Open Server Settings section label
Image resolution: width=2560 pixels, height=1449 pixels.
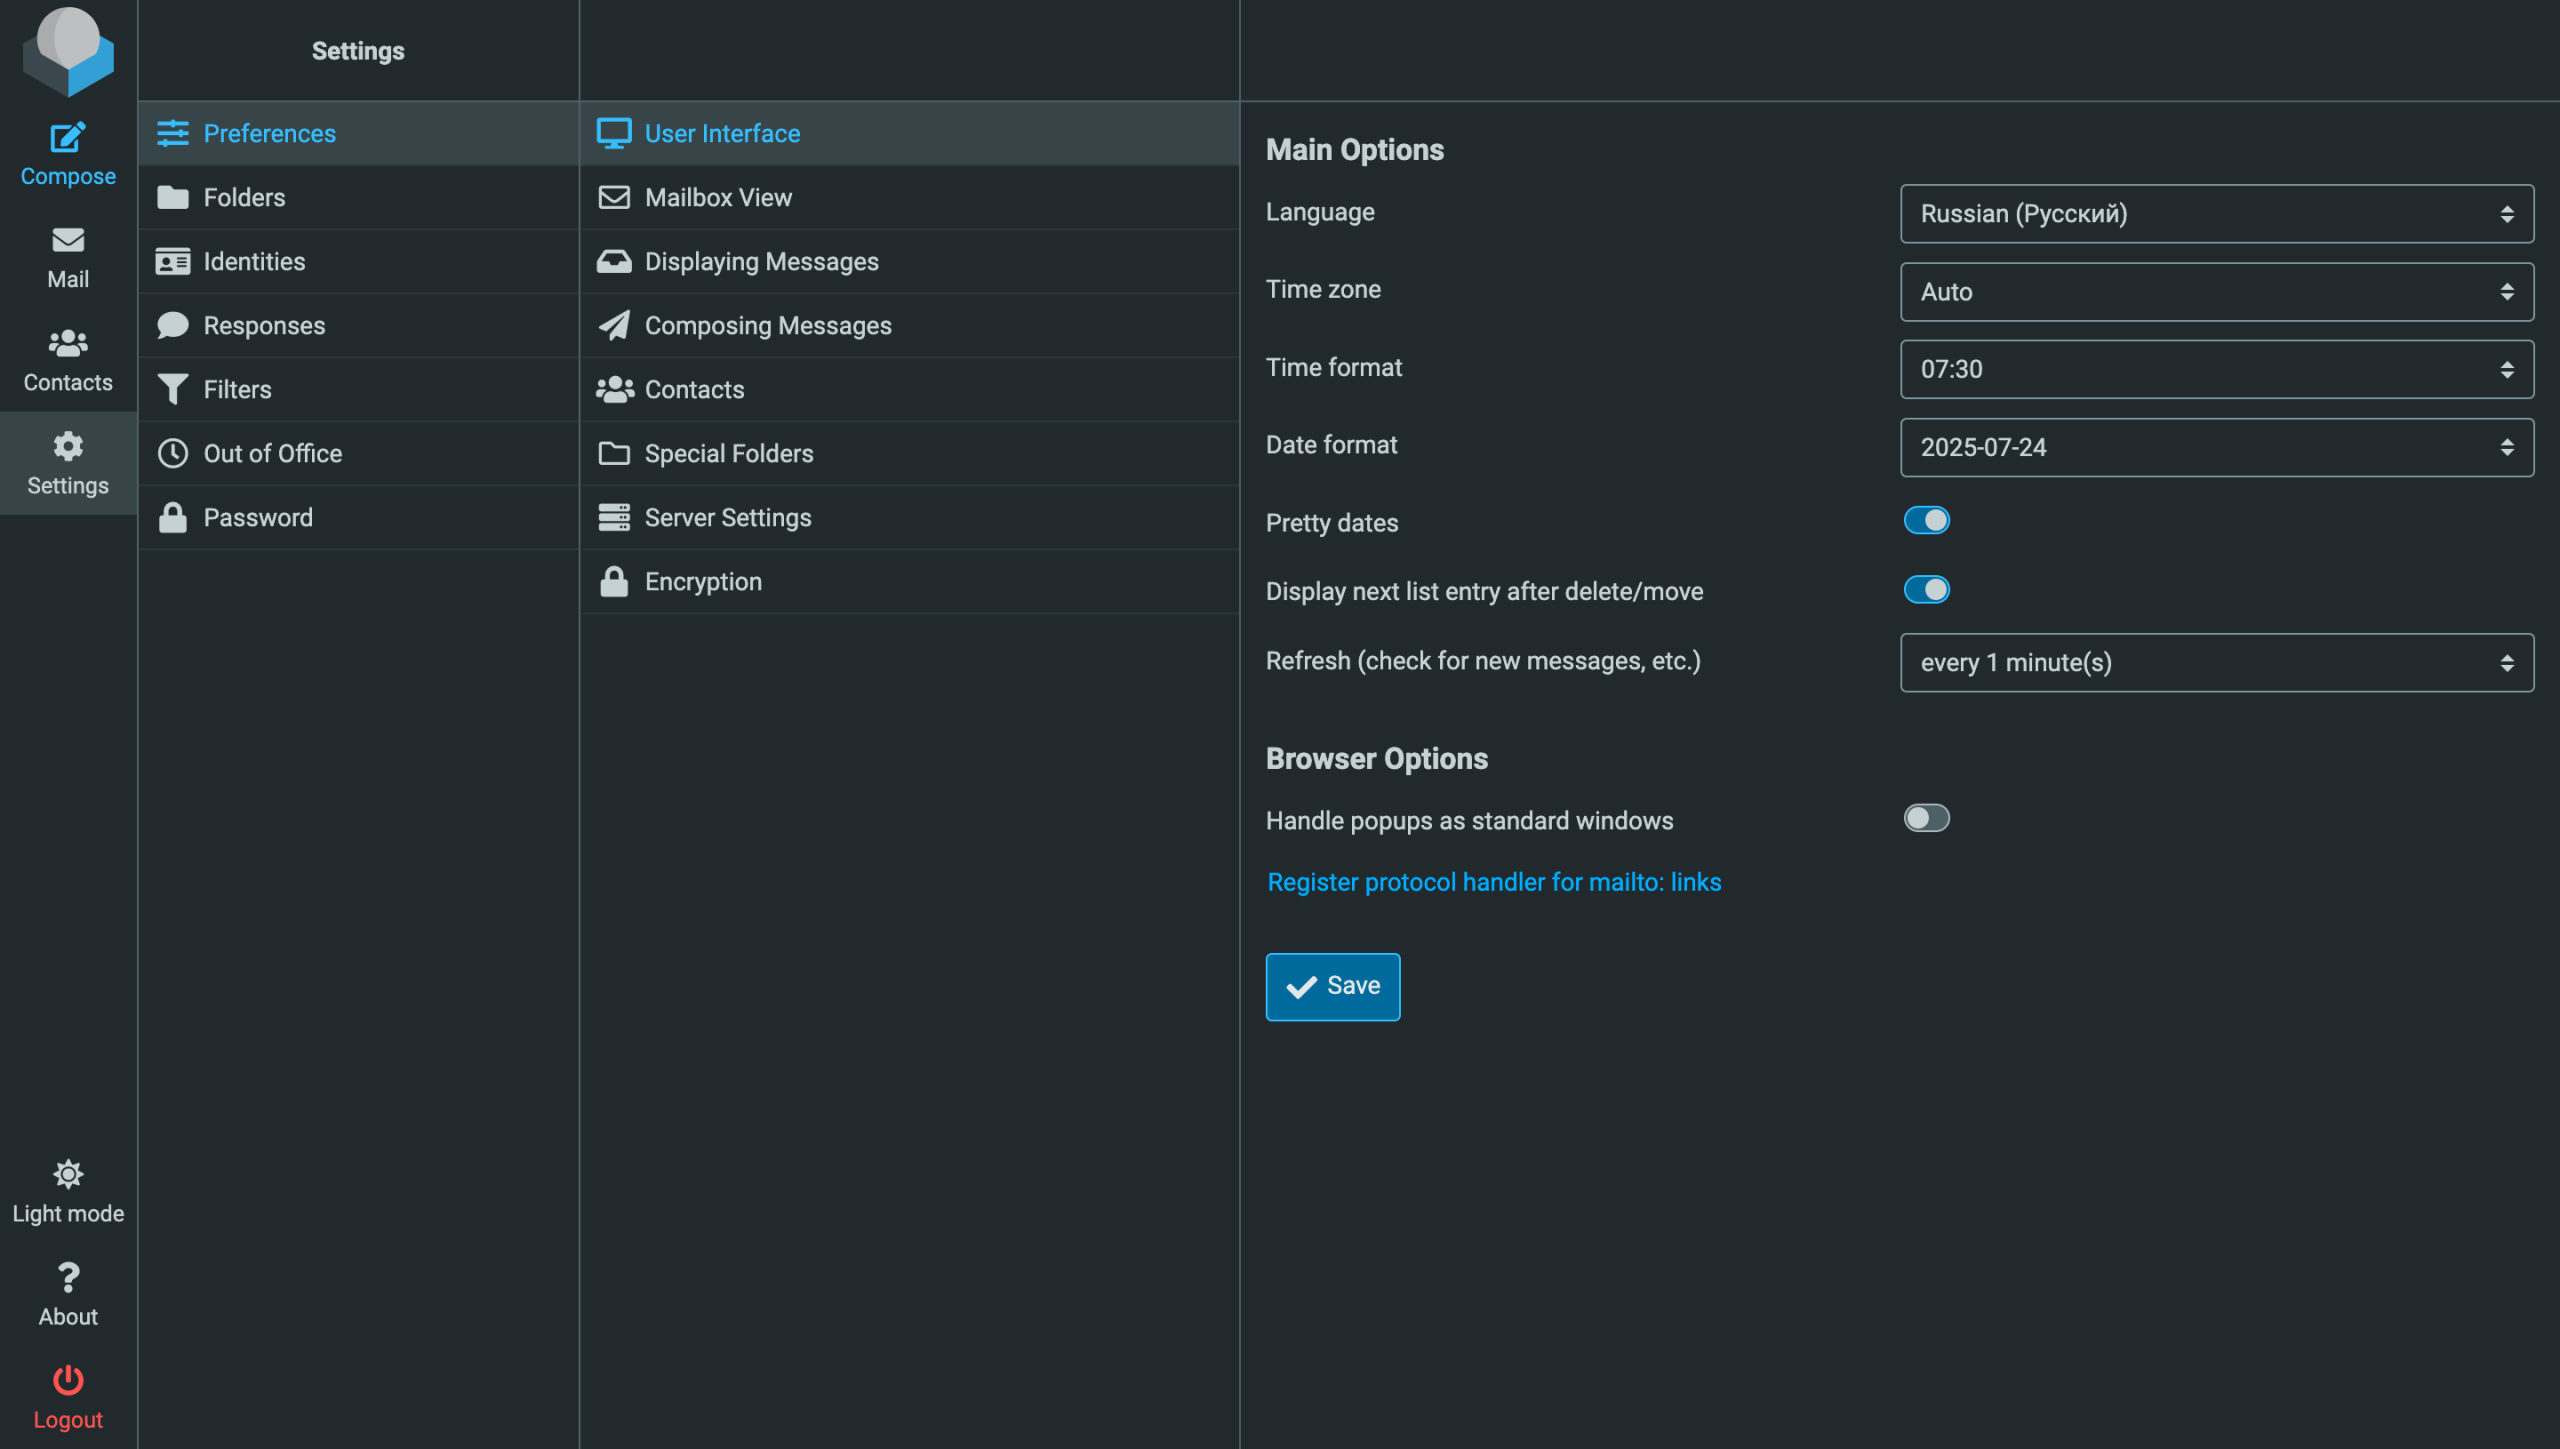(x=728, y=517)
